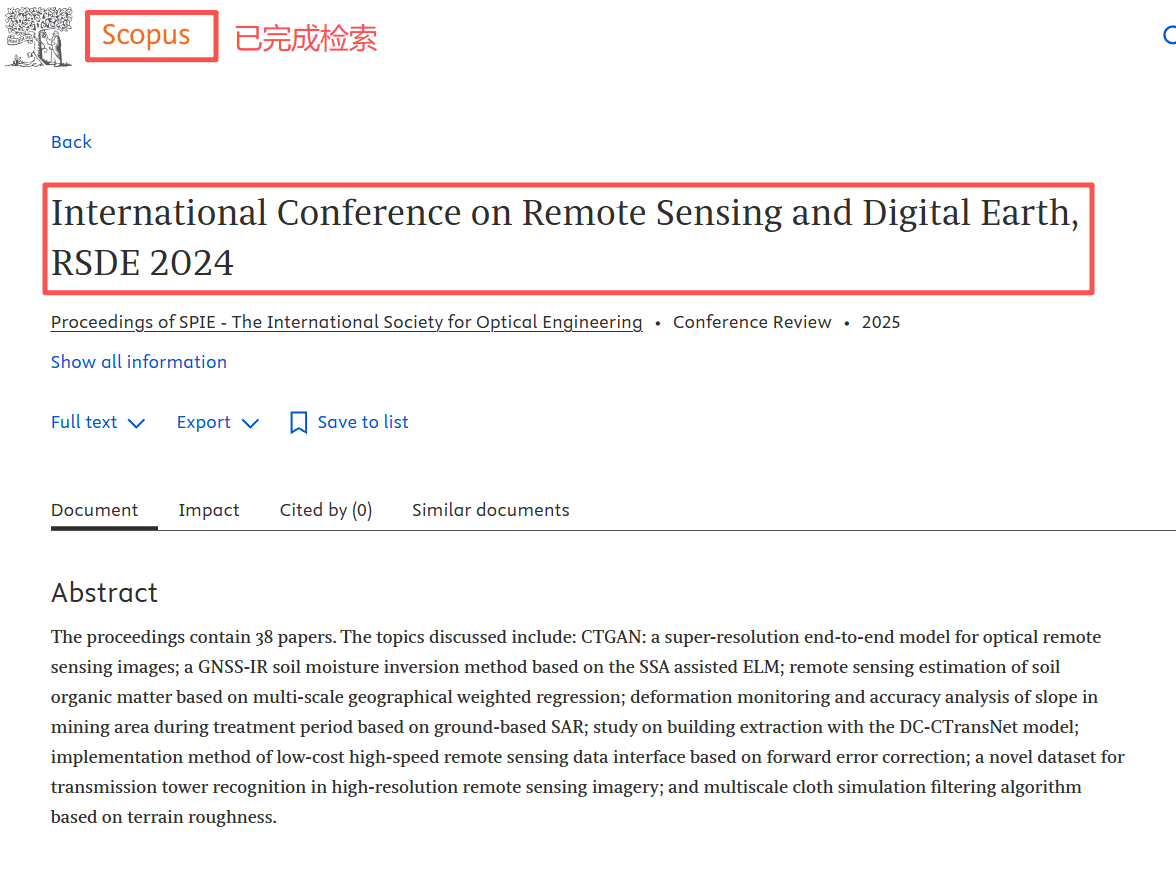1176x888 pixels.
Task: Click the chevron beside Full text
Action: click(x=137, y=423)
